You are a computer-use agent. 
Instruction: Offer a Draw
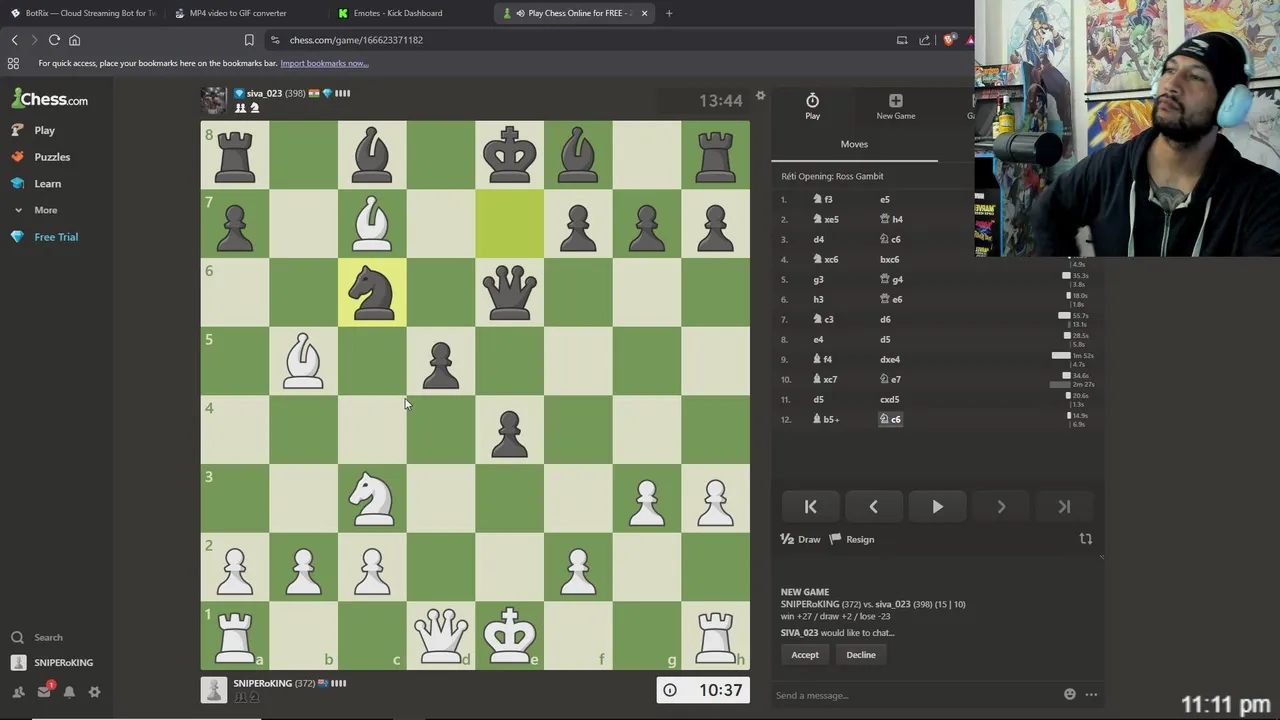(800, 539)
